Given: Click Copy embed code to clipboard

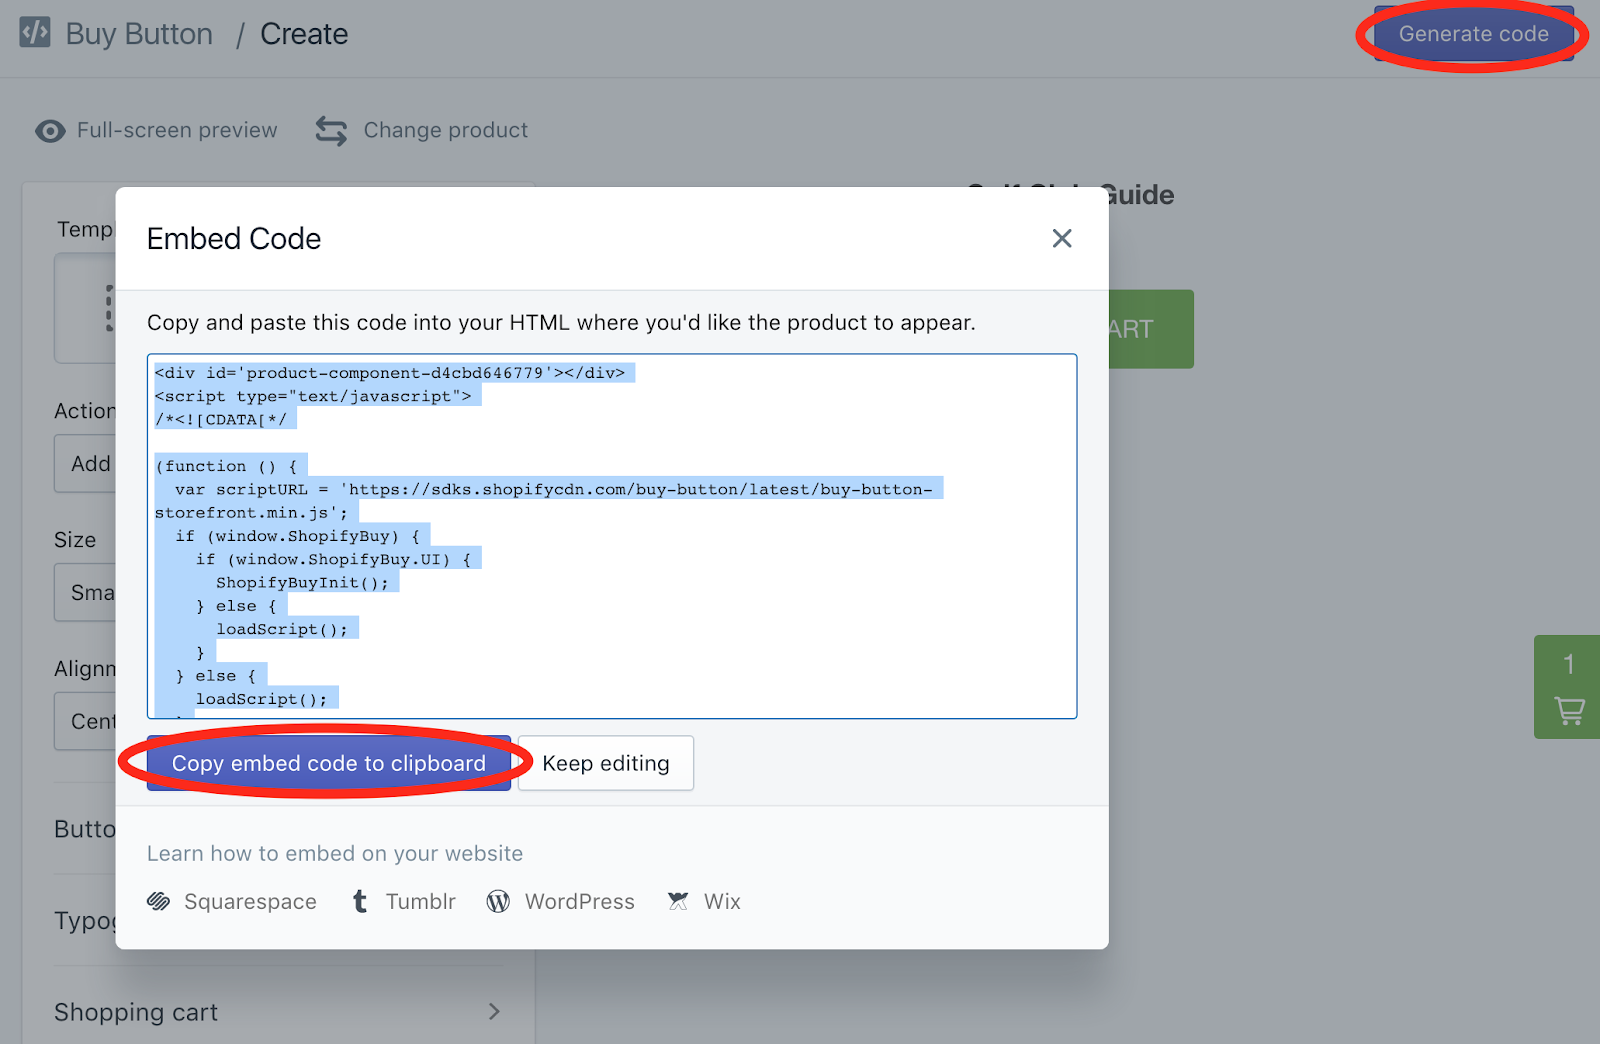Looking at the screenshot, I should tap(329, 763).
